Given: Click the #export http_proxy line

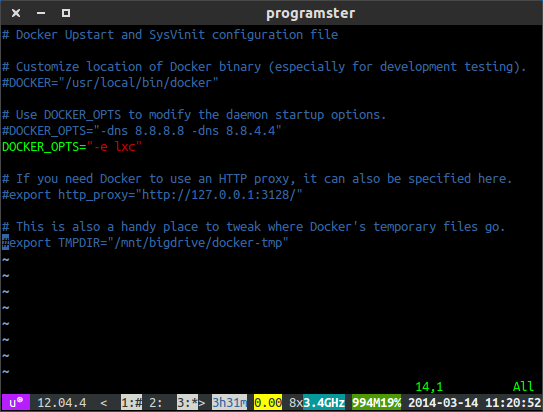Looking at the screenshot, I should (152, 195).
